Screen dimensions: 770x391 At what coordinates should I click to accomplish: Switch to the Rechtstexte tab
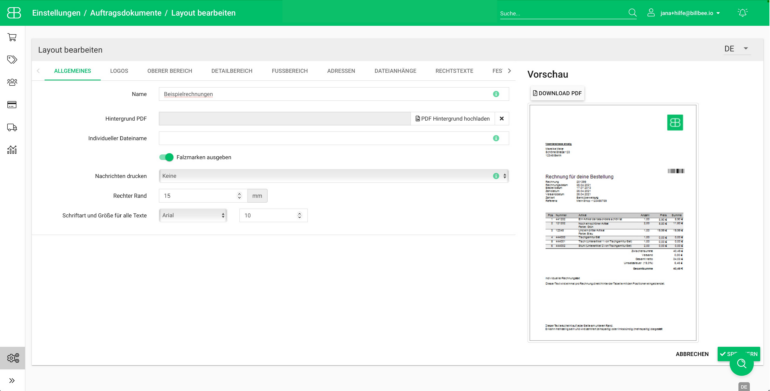[x=454, y=71]
